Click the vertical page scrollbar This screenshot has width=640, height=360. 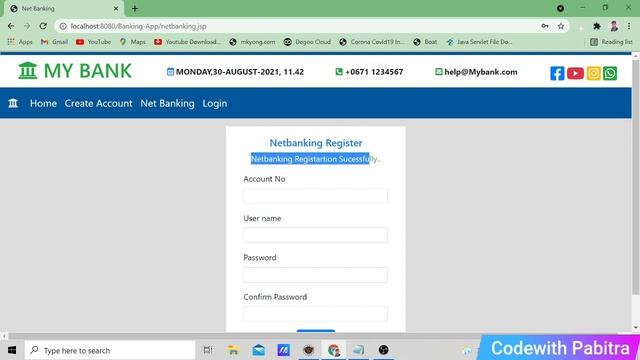[636, 176]
